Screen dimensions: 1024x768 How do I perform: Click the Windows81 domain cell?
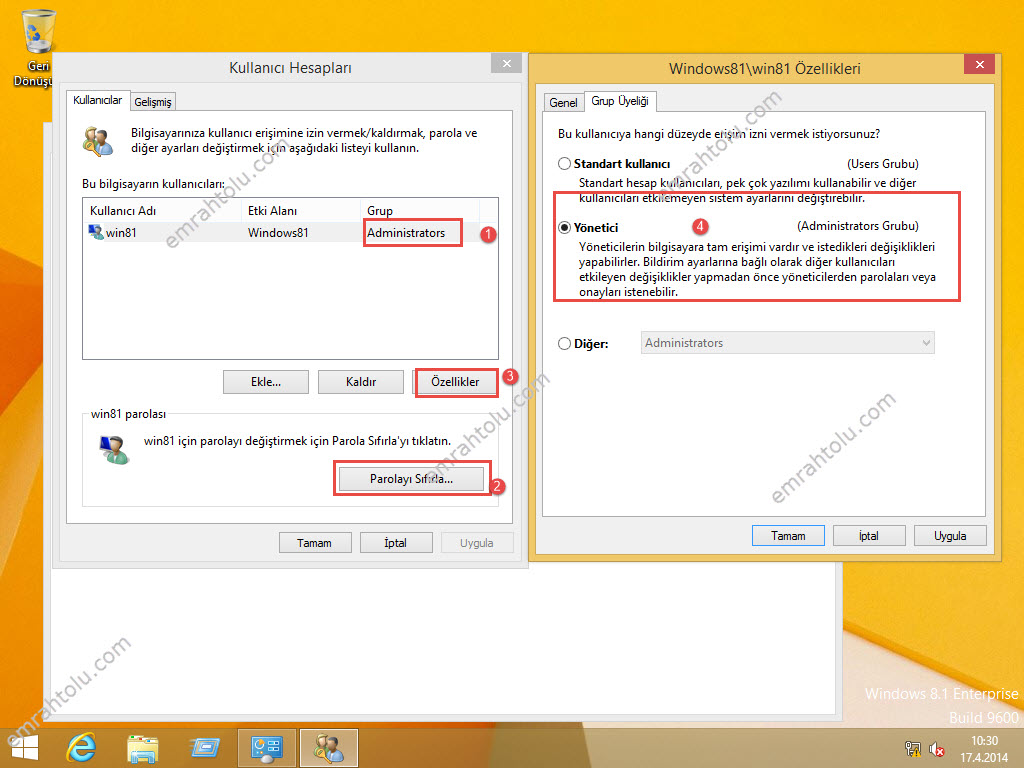pyautogui.click(x=278, y=232)
